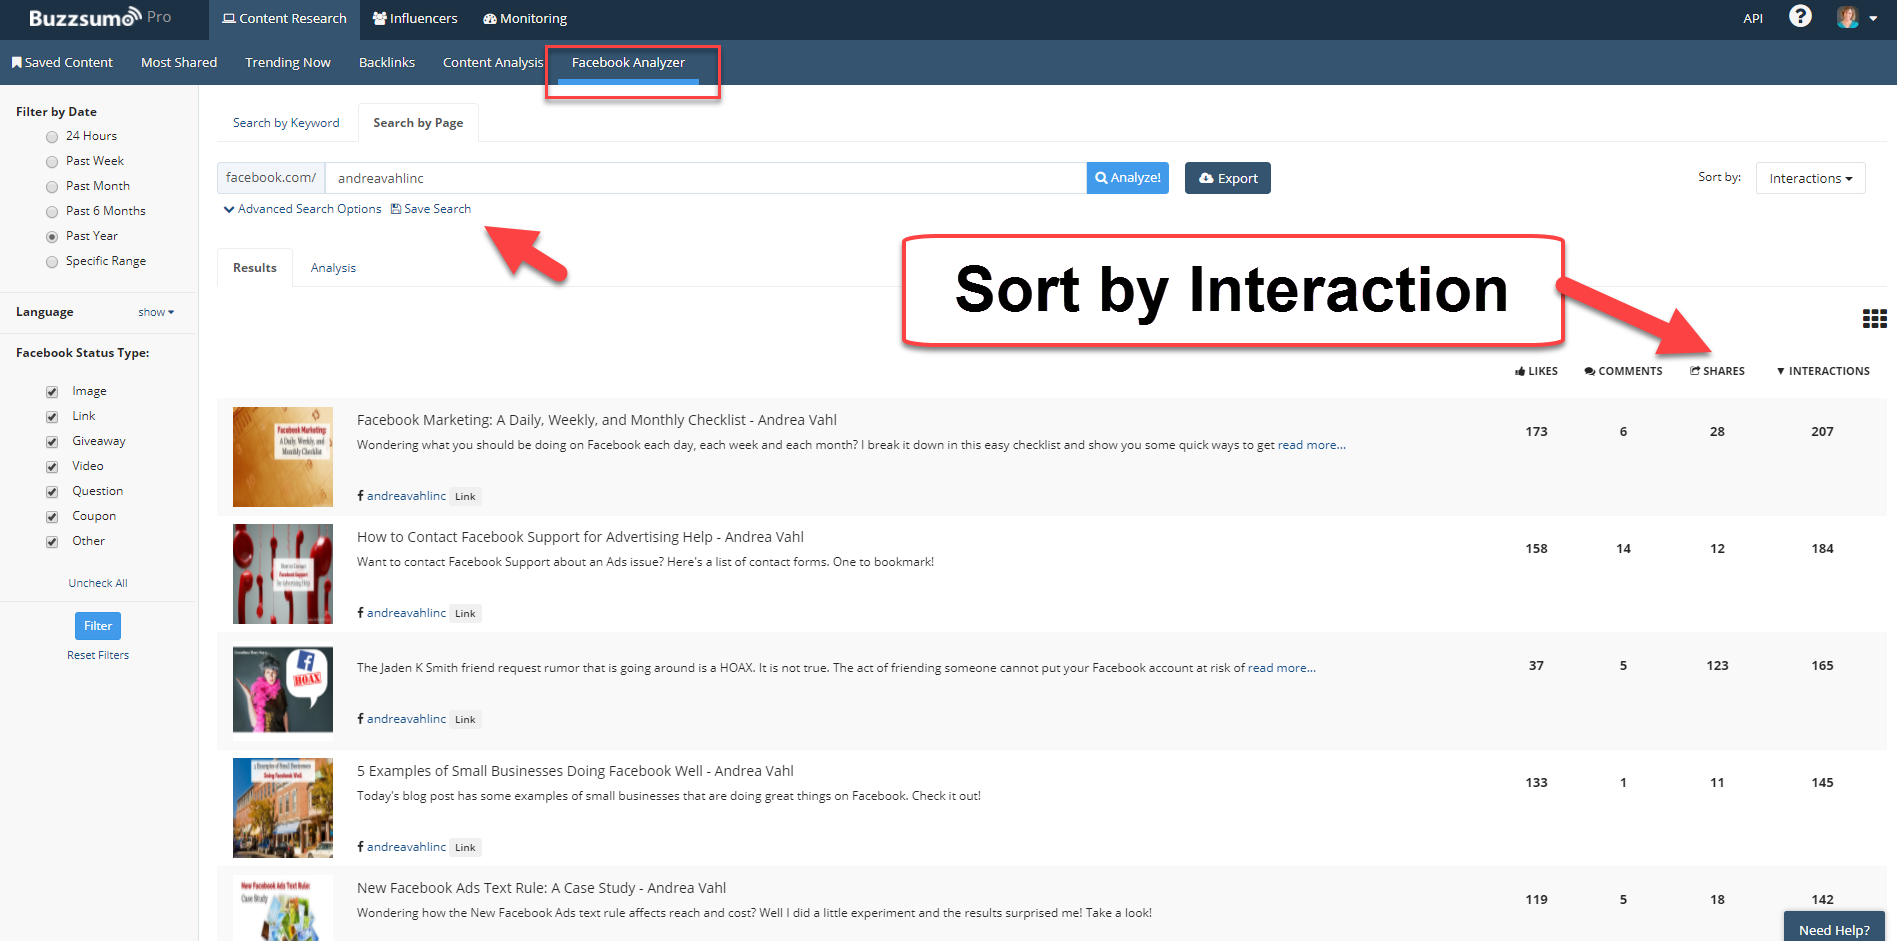The width and height of the screenshot is (1897, 941).
Task: Click the Facebook page name input field
Action: pos(706,178)
